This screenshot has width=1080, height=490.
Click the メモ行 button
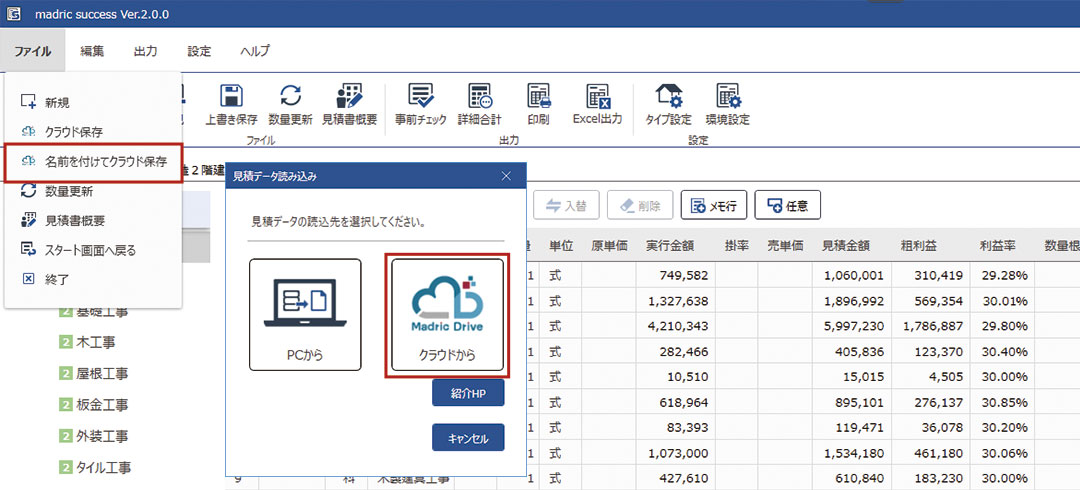click(x=714, y=205)
